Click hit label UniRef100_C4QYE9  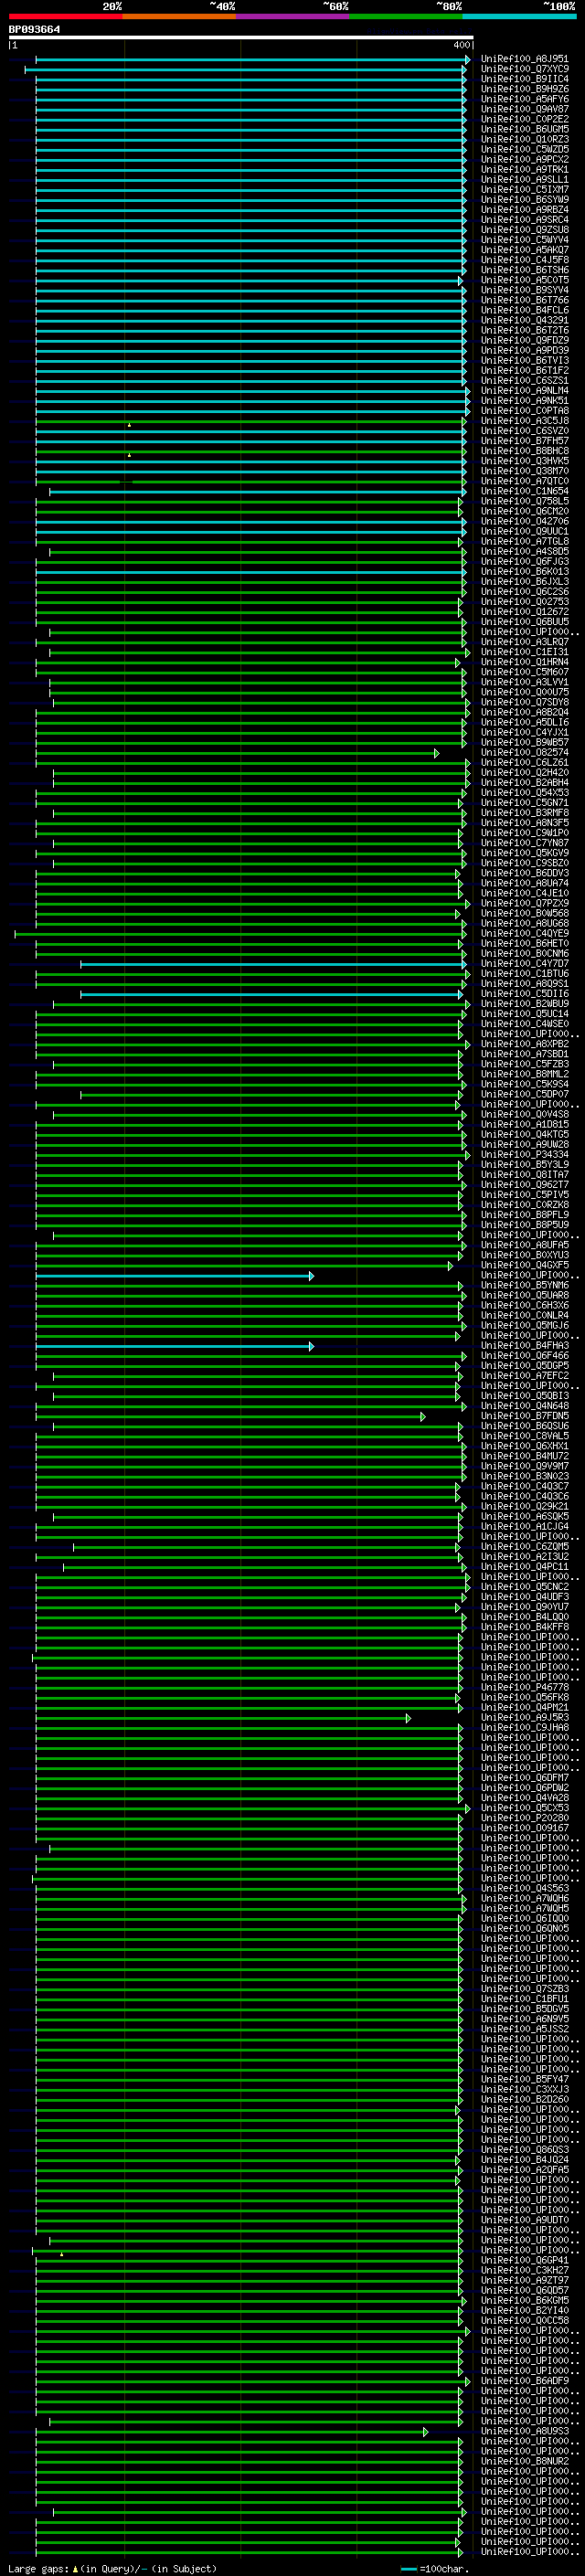pyautogui.click(x=525, y=933)
